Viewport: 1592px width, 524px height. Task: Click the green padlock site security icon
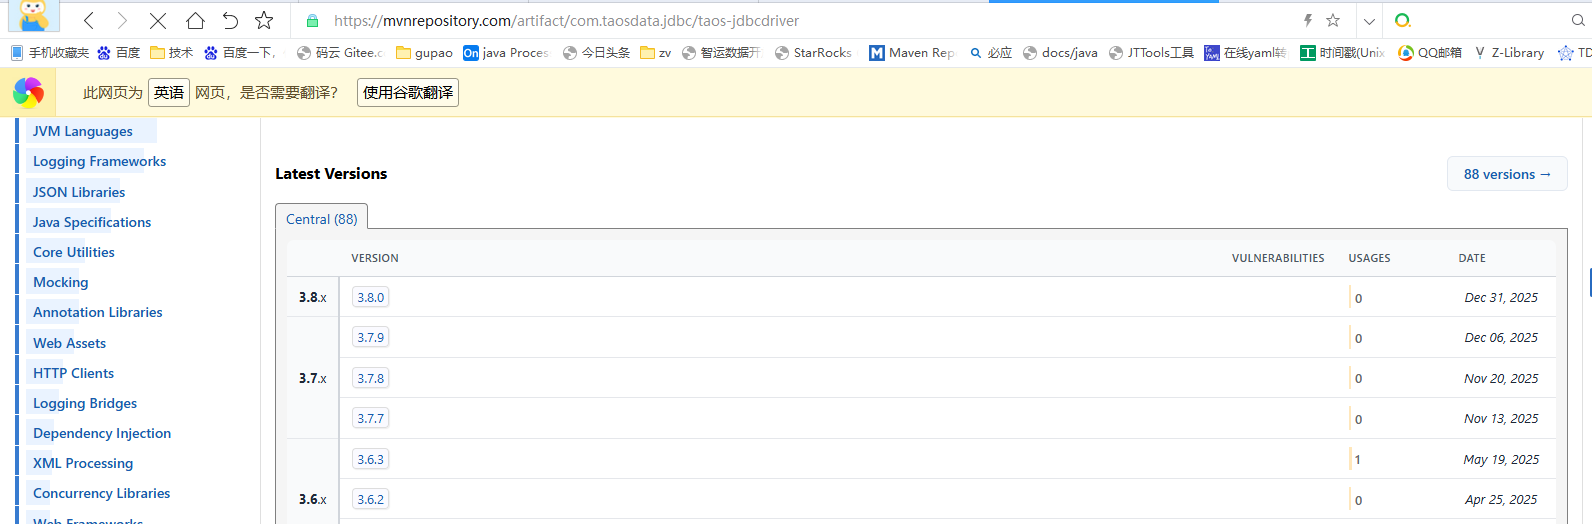[312, 21]
